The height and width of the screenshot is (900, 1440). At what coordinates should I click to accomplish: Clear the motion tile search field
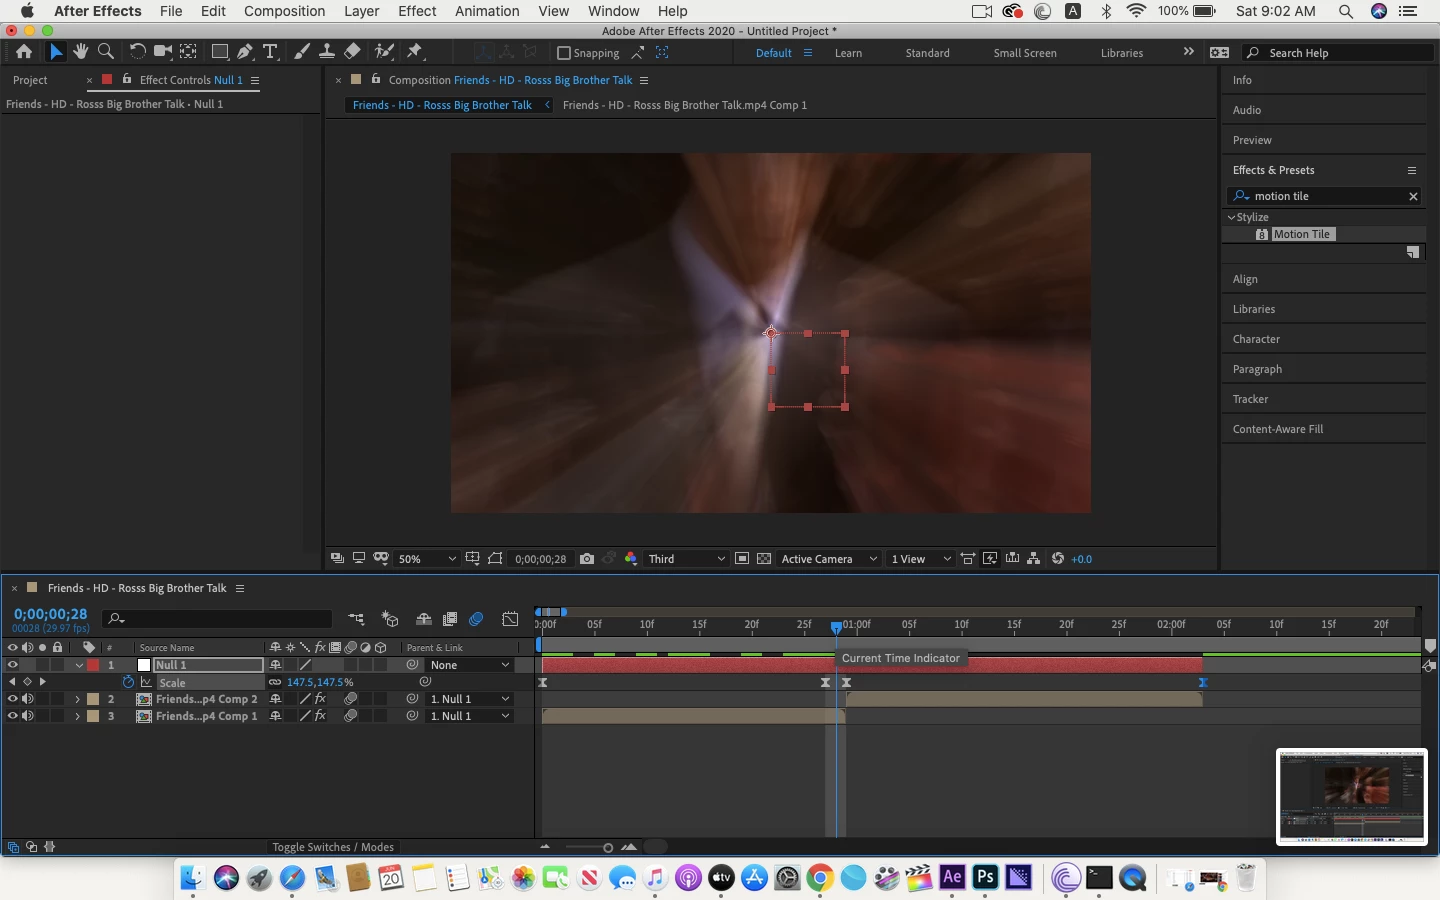tap(1413, 196)
